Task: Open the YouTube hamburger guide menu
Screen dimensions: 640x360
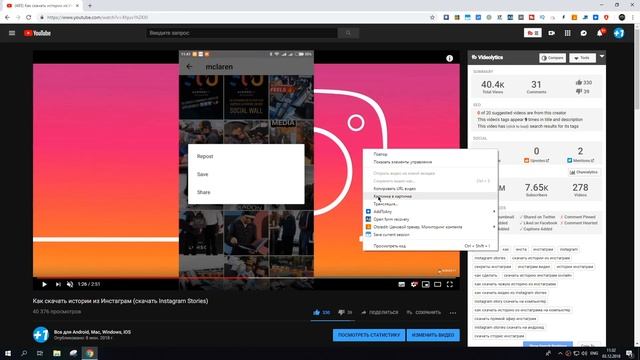Action: (x=12, y=33)
